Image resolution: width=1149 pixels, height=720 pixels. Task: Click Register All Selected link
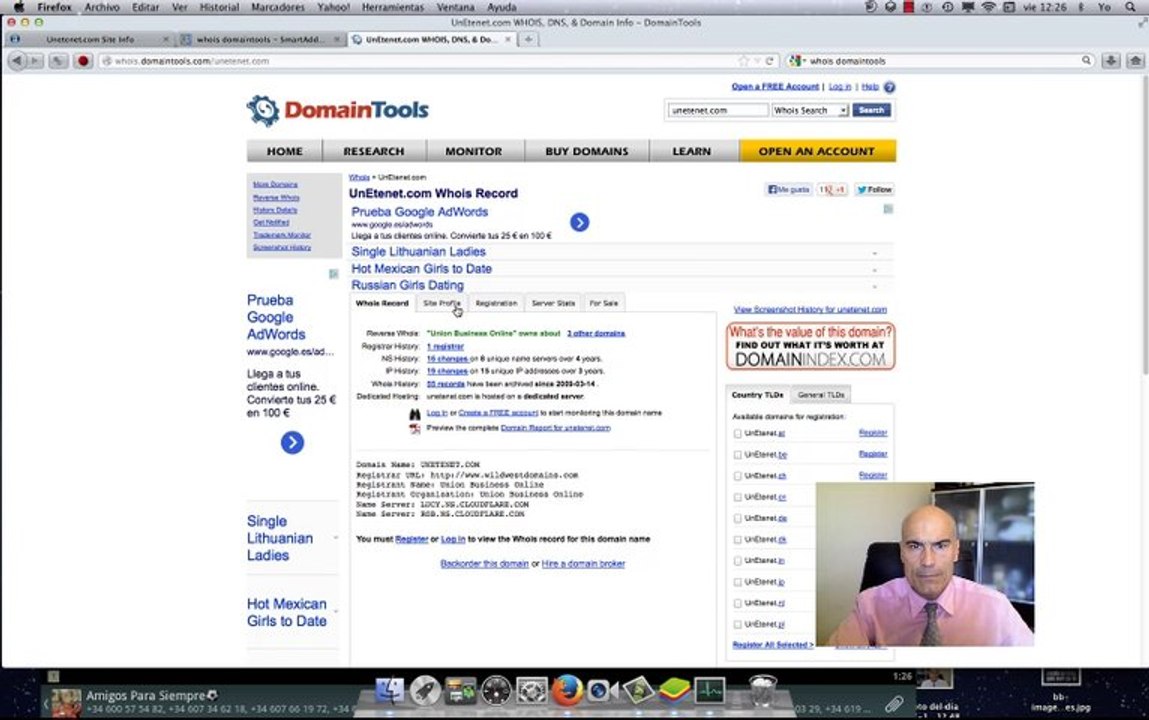click(773, 645)
